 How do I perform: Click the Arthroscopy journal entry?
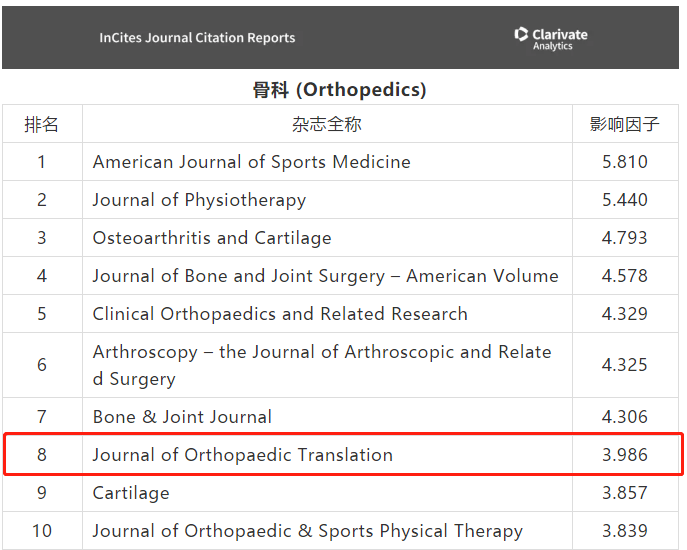[x=321, y=365]
